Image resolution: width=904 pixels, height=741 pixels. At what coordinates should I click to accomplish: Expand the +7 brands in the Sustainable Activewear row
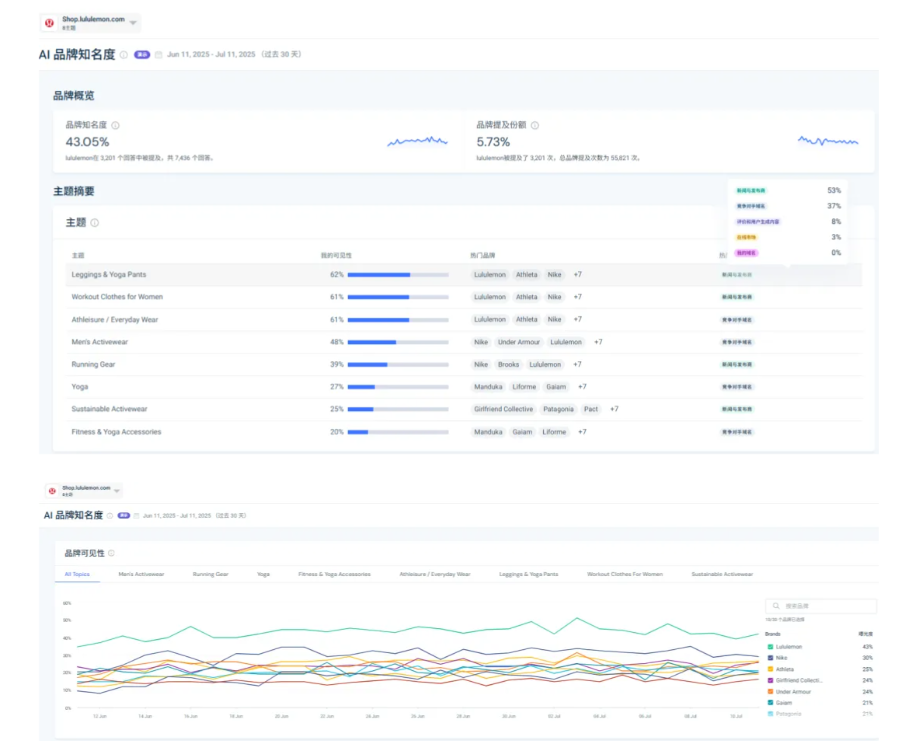[615, 409]
